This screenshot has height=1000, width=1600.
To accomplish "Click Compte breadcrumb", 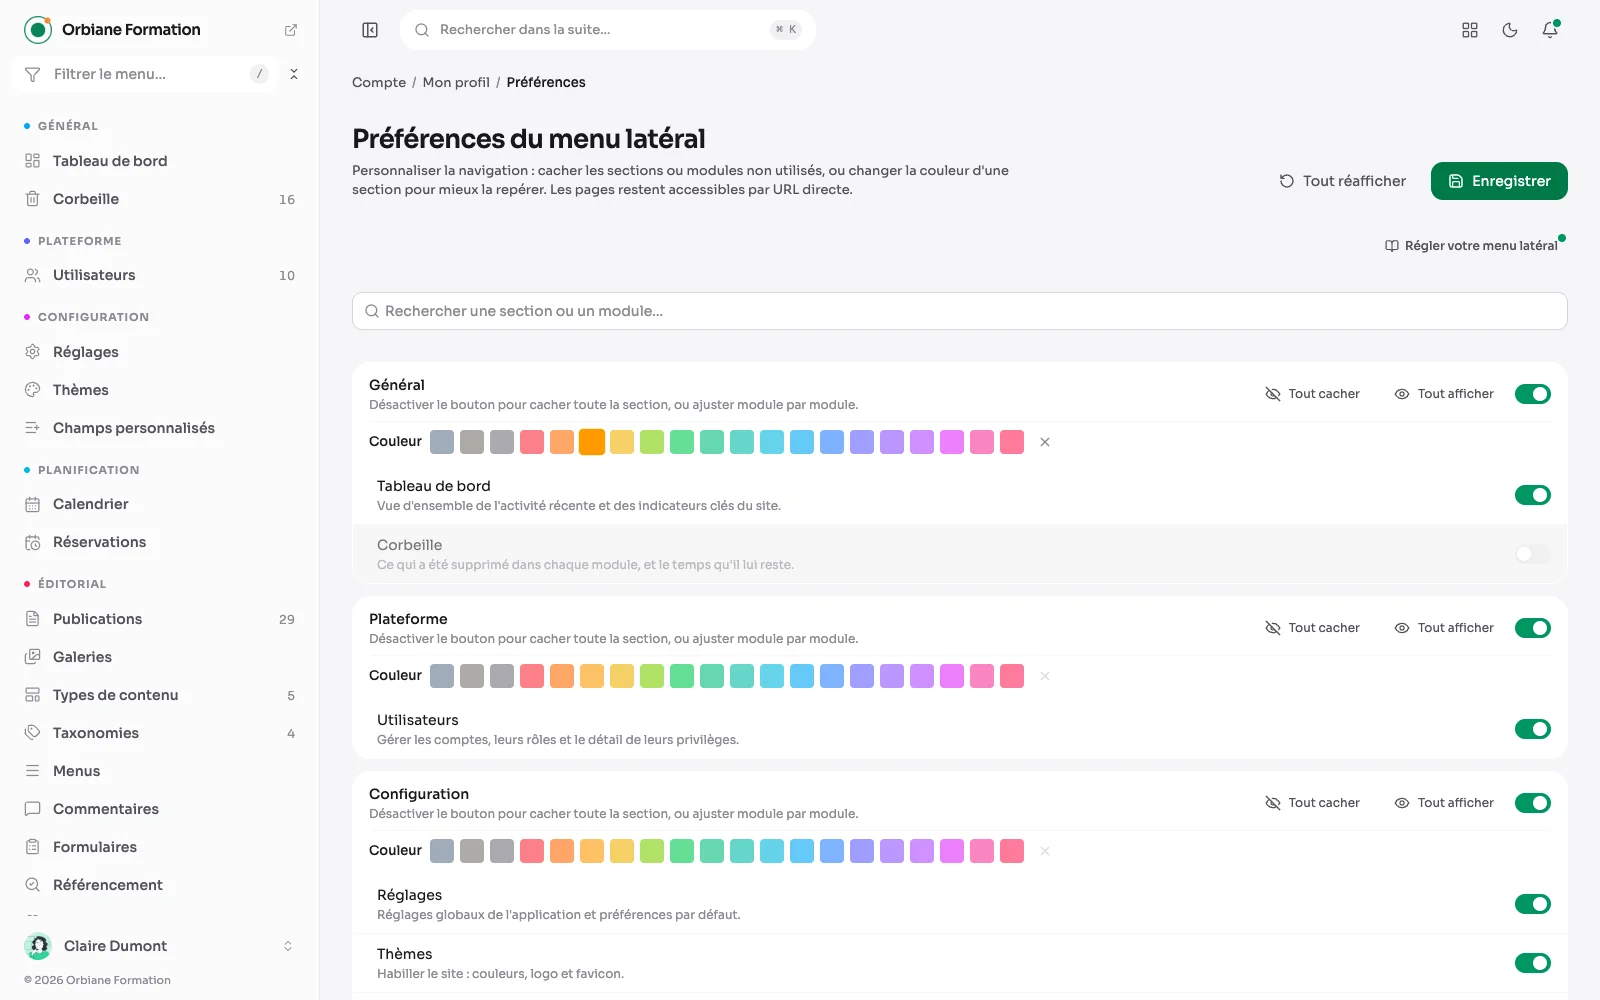I will tap(379, 82).
